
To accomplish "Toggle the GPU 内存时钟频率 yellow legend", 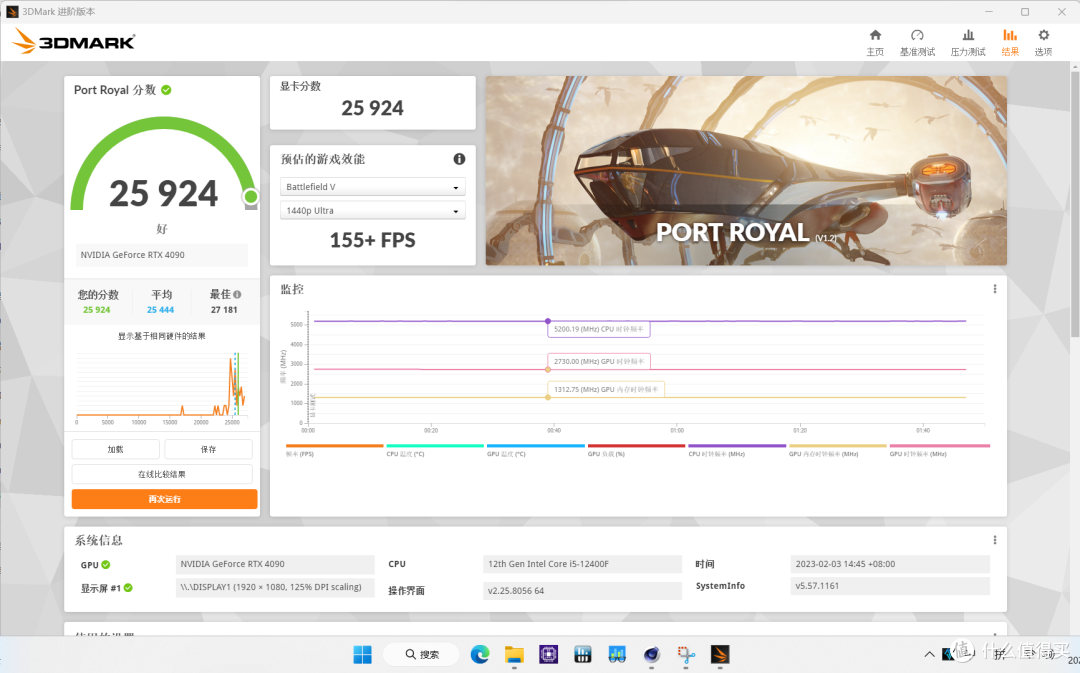I will coord(837,446).
